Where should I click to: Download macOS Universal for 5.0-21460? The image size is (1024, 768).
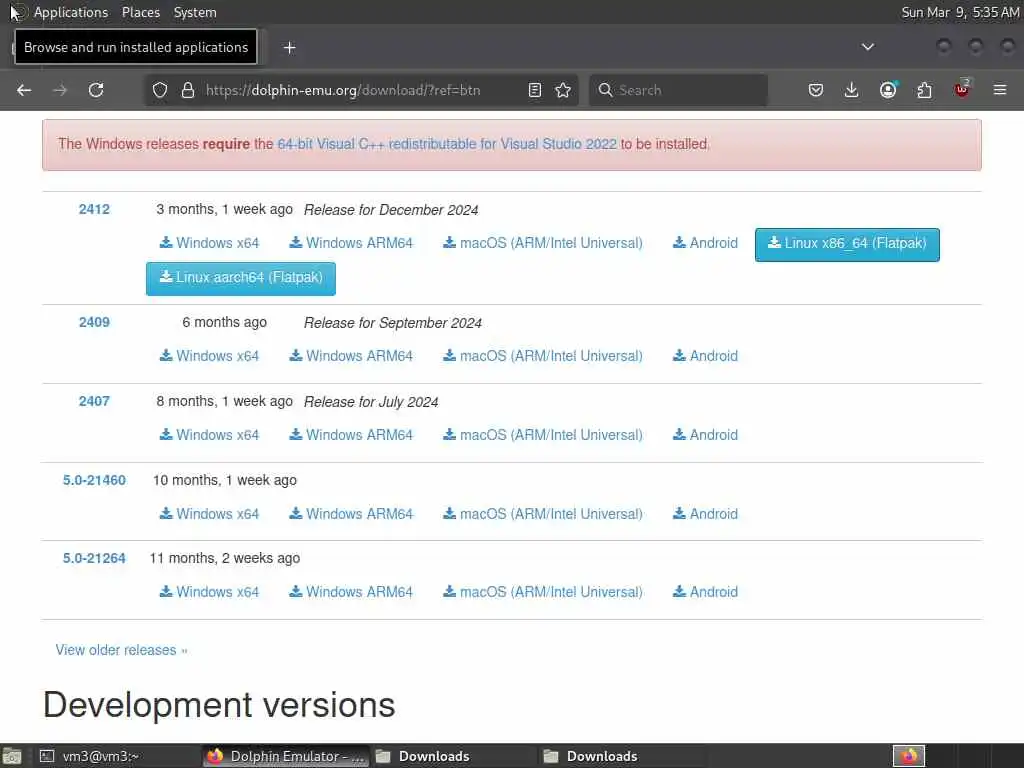click(543, 514)
